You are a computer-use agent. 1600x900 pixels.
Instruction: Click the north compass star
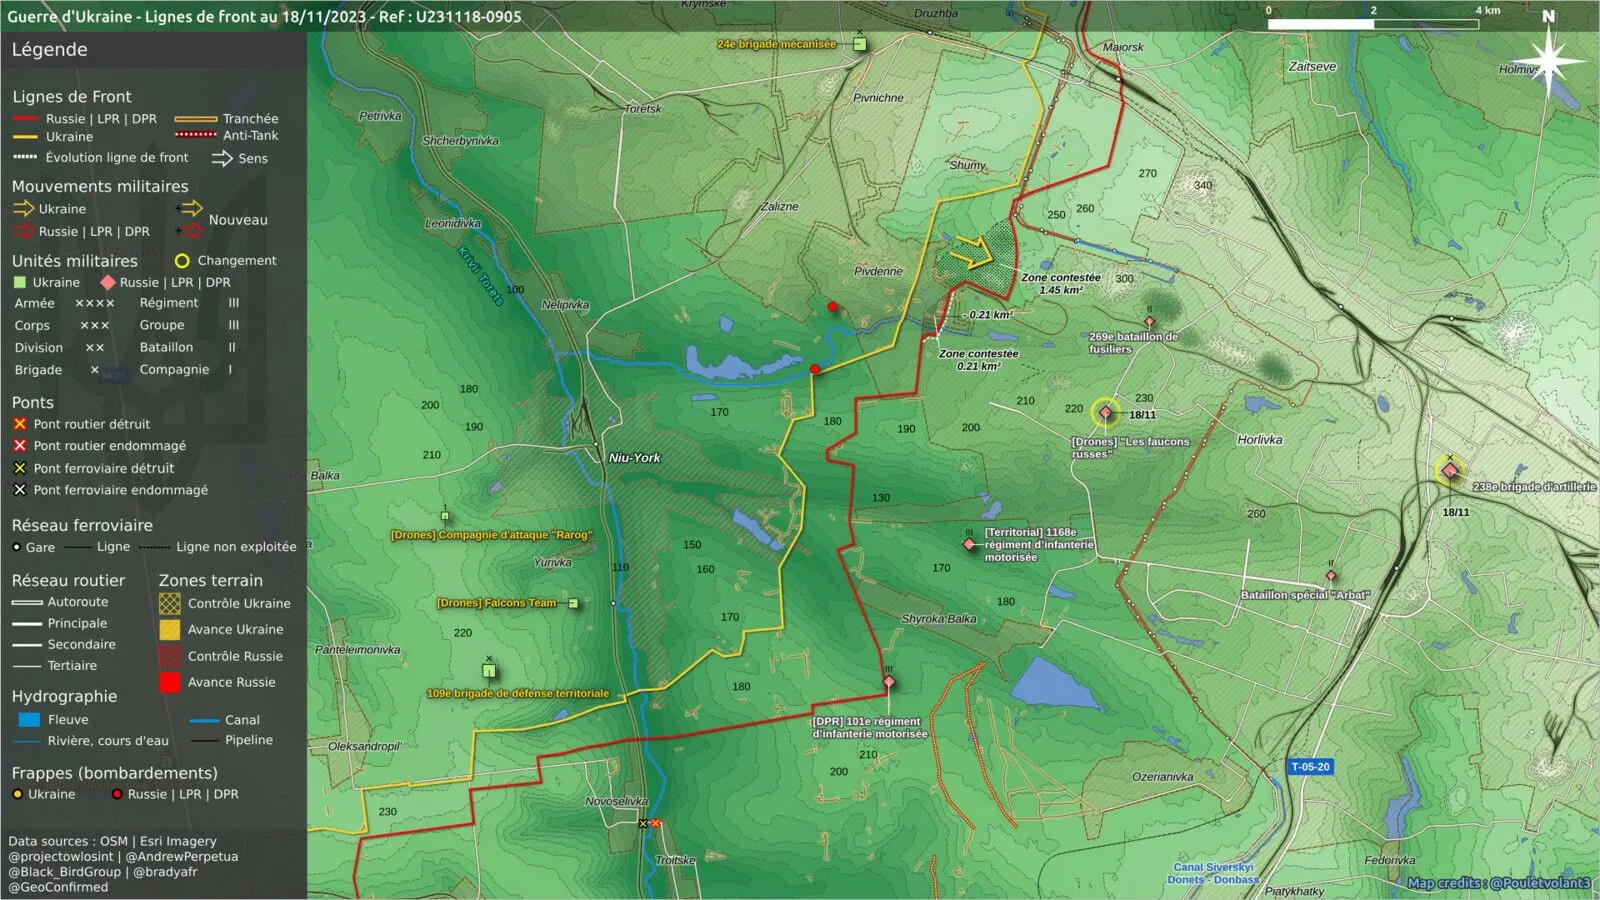[x=1548, y=60]
